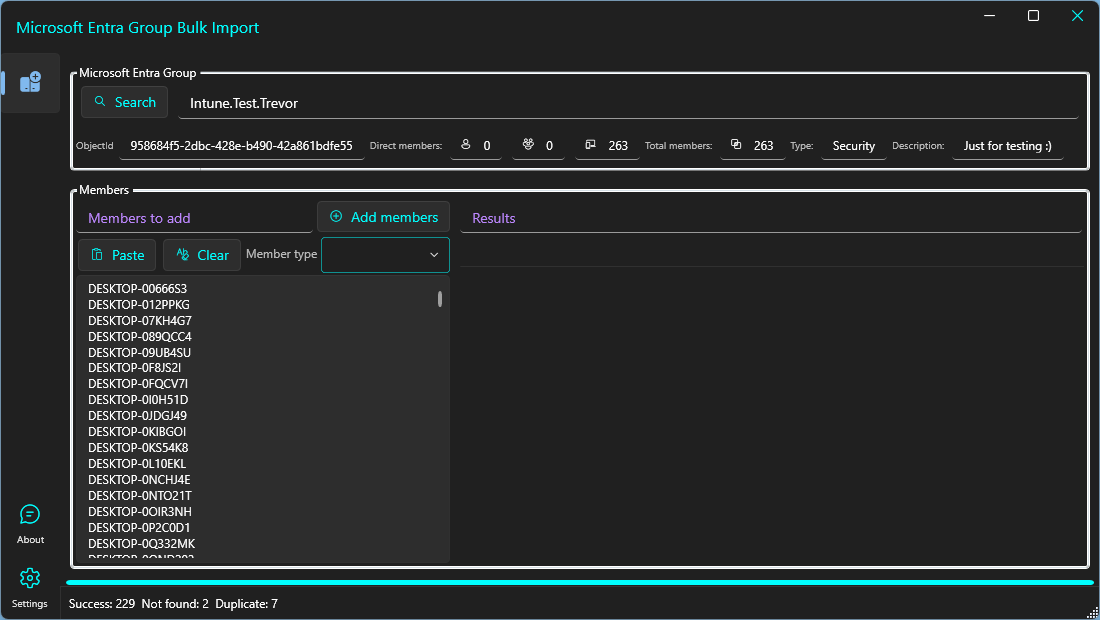The width and height of the screenshot is (1100, 620).
Task: Open the group bulk import sidebar page
Action: tap(30, 83)
